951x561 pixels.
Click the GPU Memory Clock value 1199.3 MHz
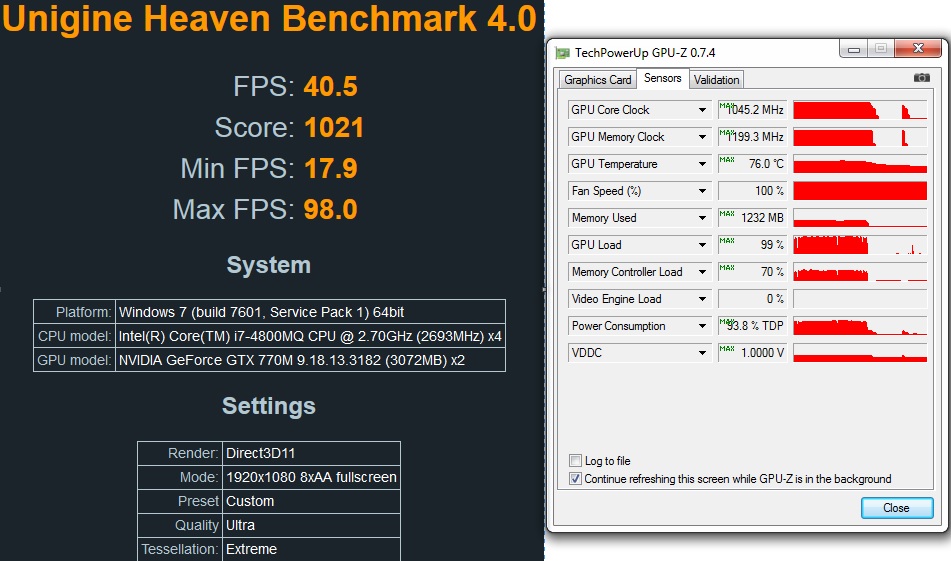[752, 137]
